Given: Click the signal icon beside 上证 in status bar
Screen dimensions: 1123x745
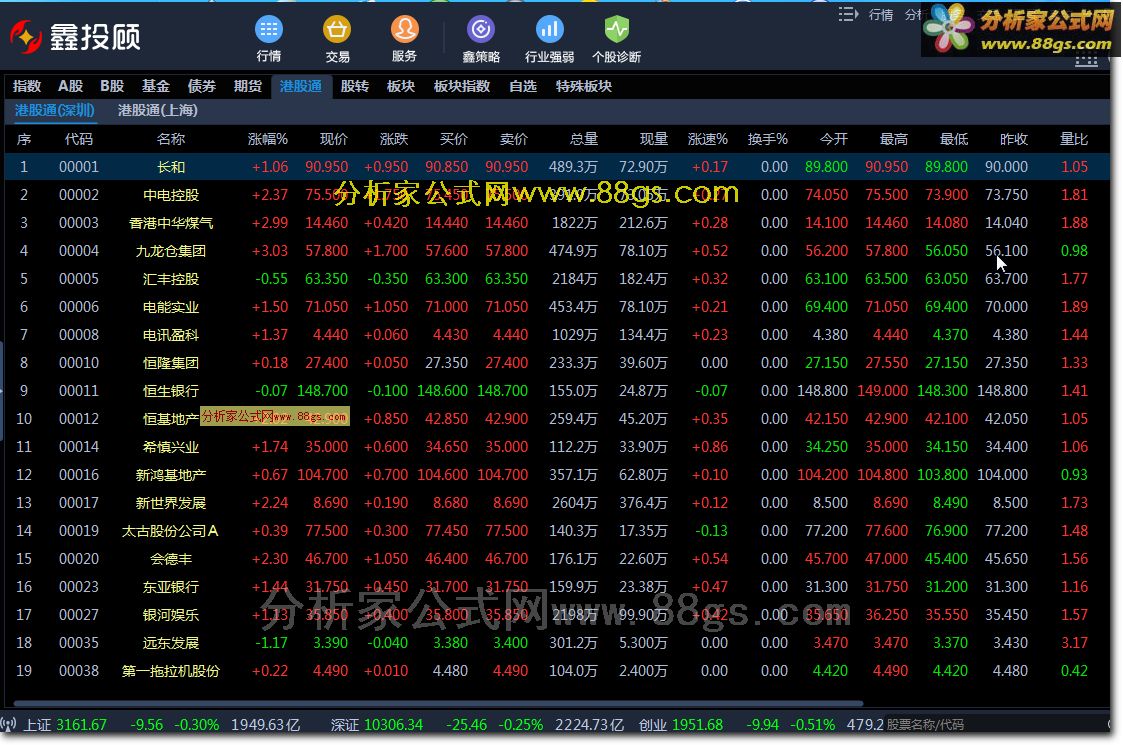Looking at the screenshot, I should [x=9, y=724].
